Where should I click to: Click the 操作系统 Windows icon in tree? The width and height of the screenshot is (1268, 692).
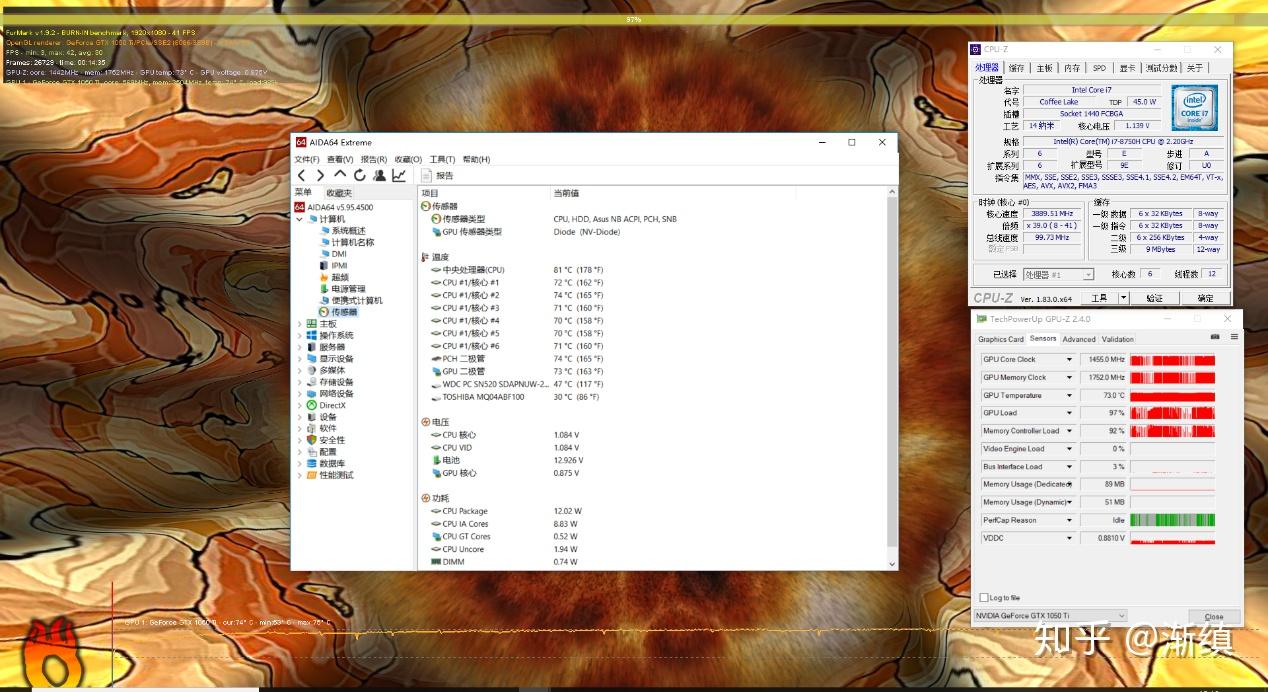tap(312, 335)
